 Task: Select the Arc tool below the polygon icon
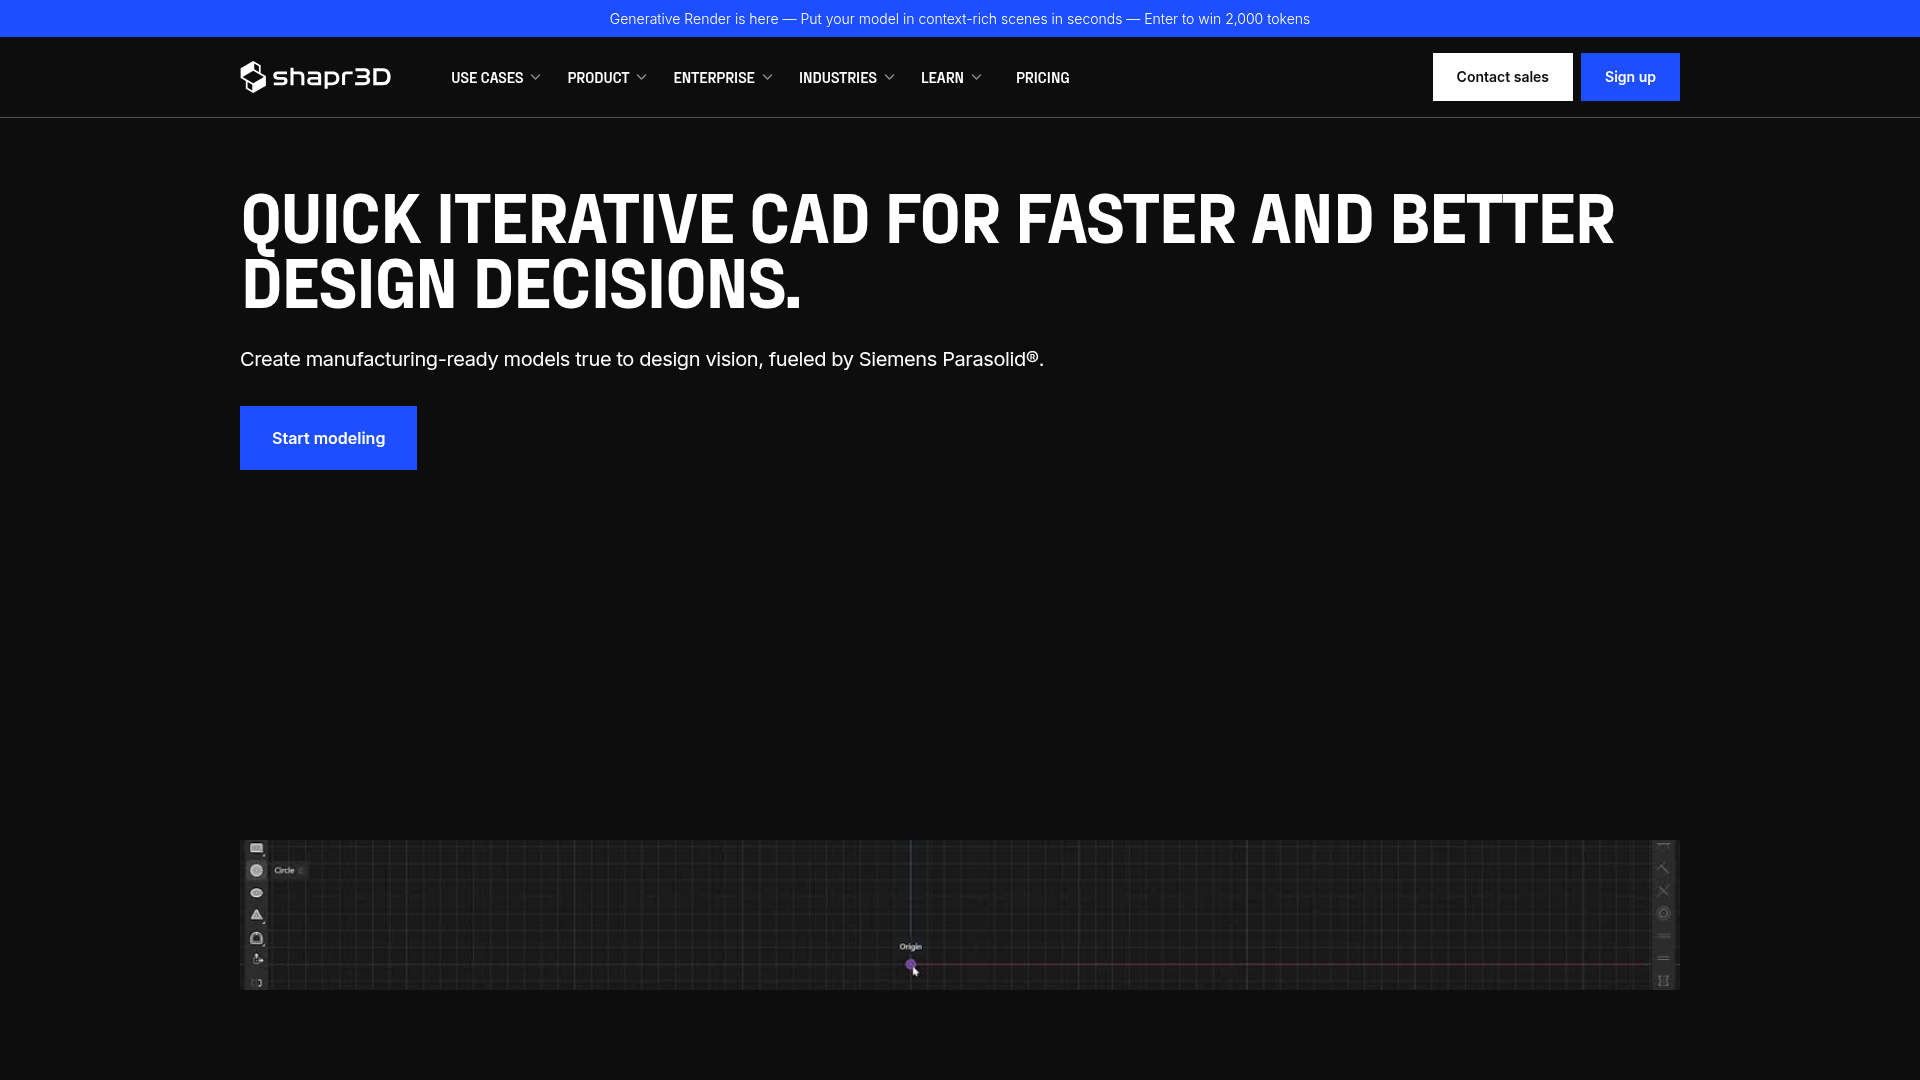coord(257,937)
